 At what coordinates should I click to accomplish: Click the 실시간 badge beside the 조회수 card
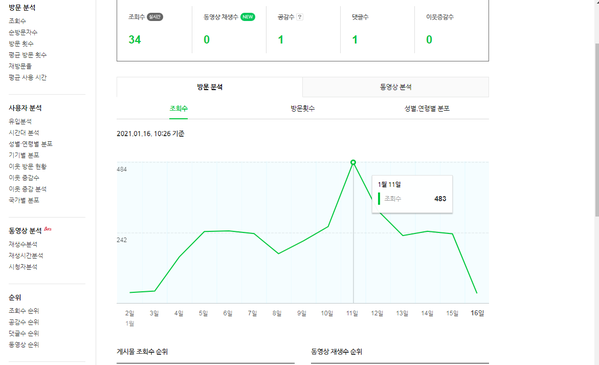155,17
